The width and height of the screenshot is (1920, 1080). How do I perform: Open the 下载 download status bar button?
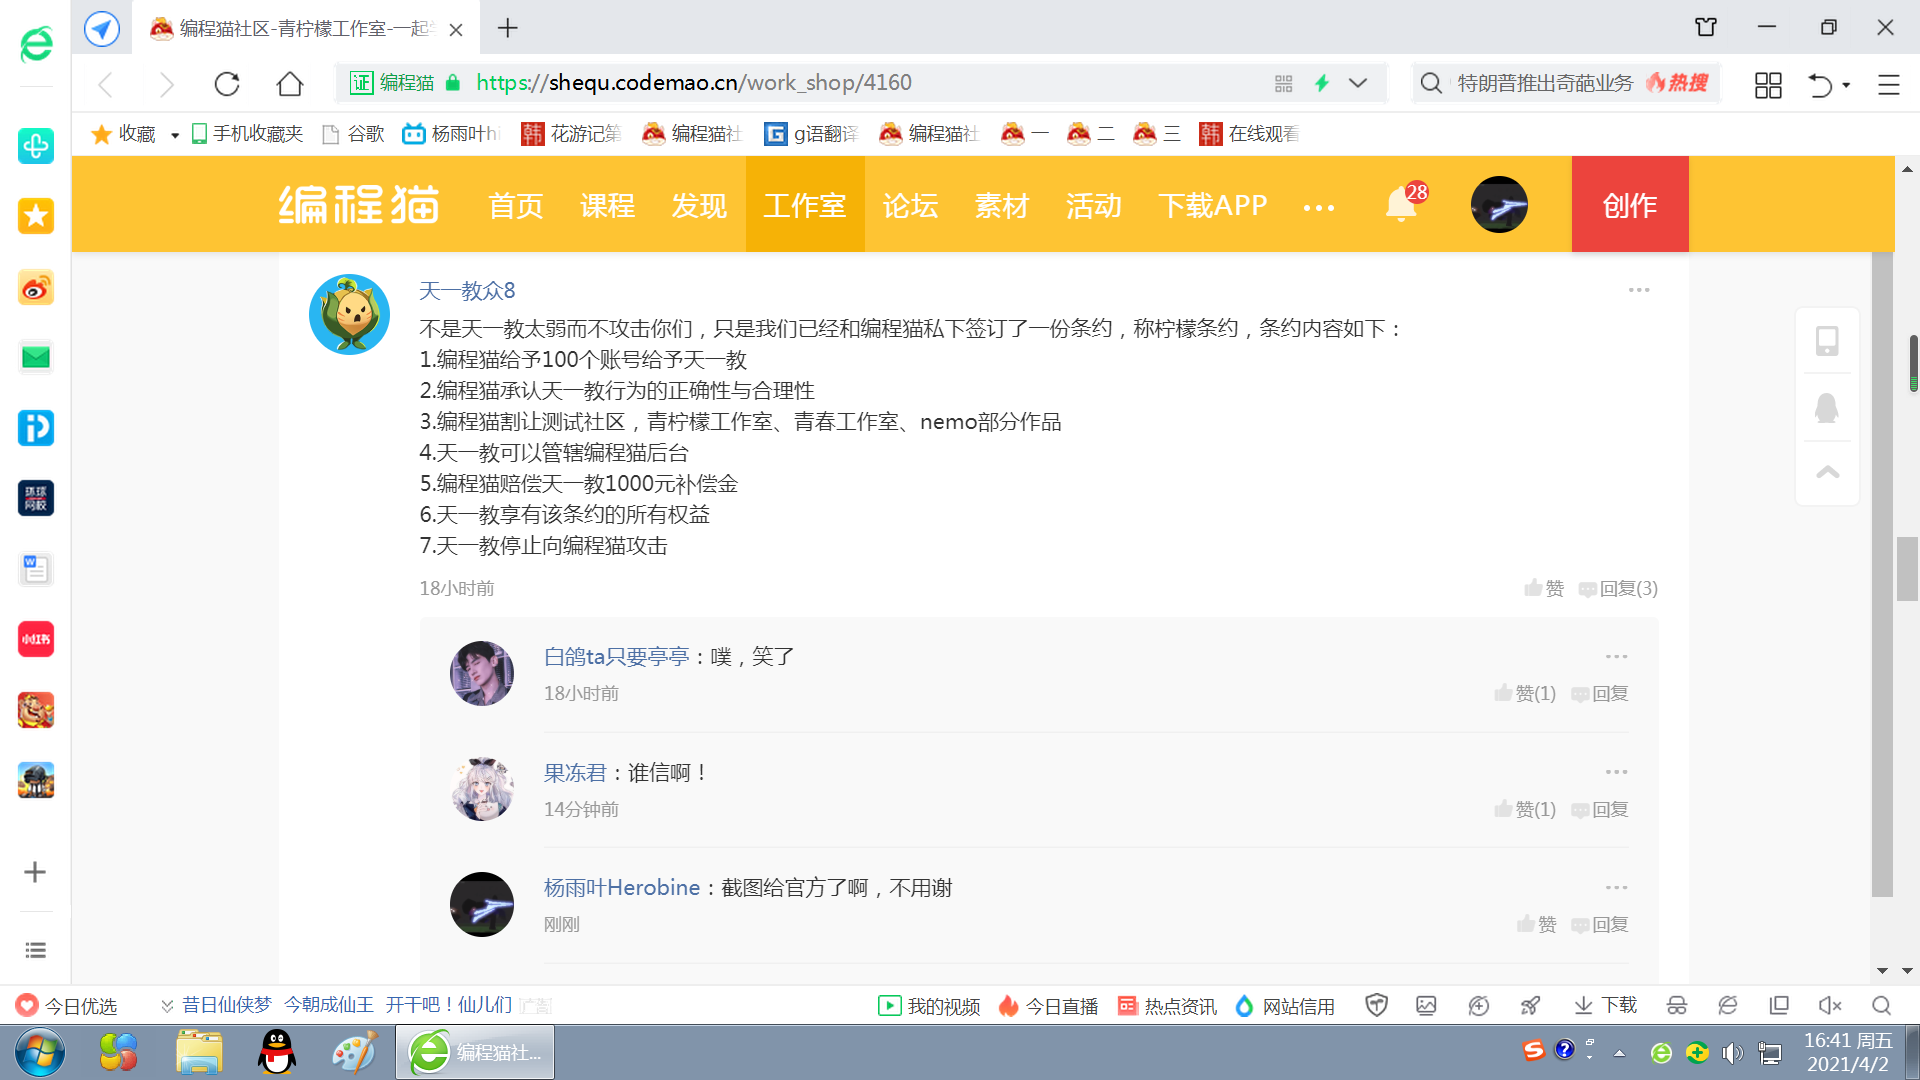[x=1605, y=1005]
